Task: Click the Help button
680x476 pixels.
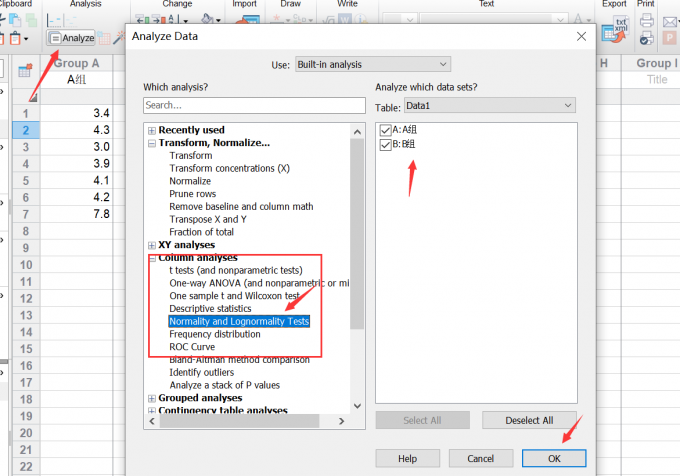Action: (408, 459)
